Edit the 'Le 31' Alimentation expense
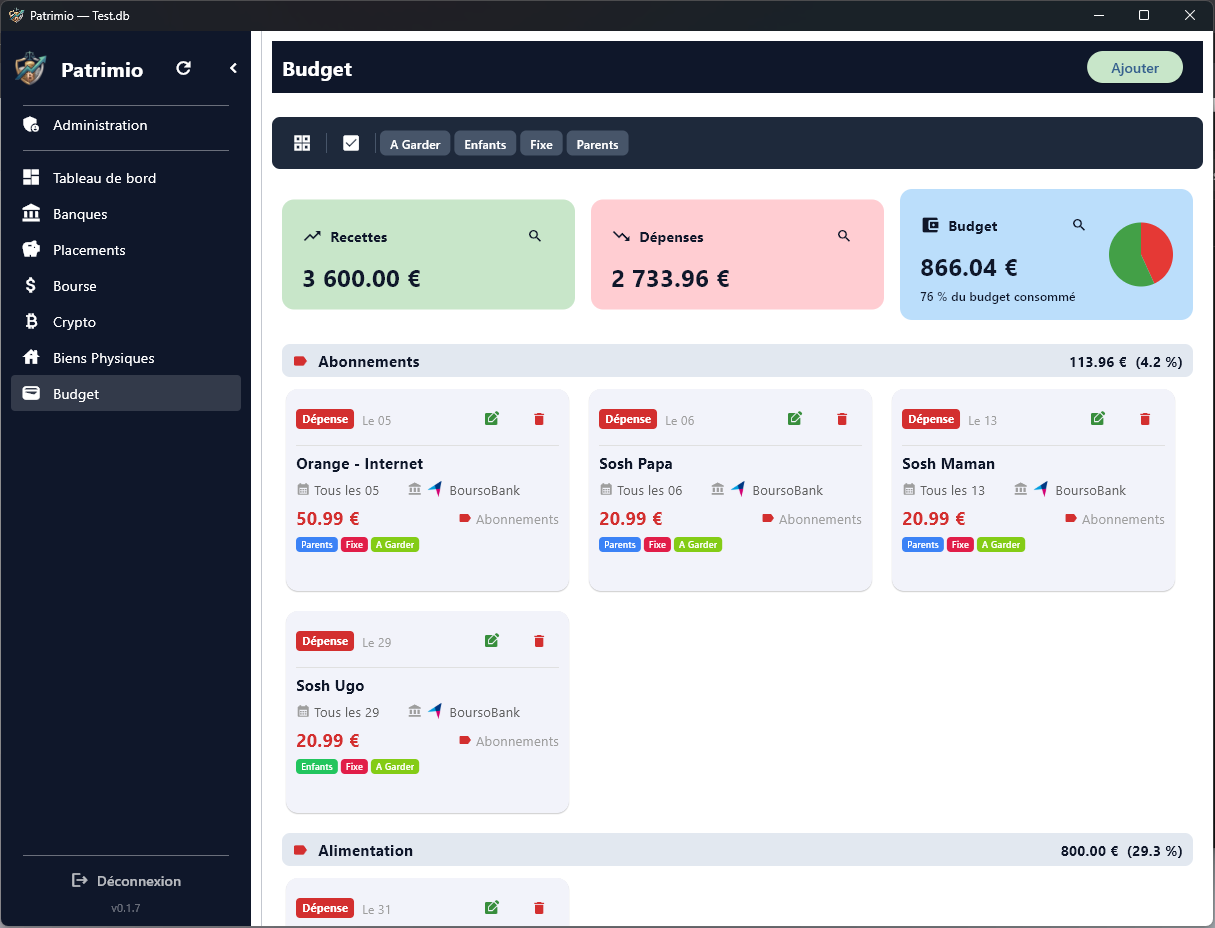The width and height of the screenshot is (1215, 928). (492, 907)
